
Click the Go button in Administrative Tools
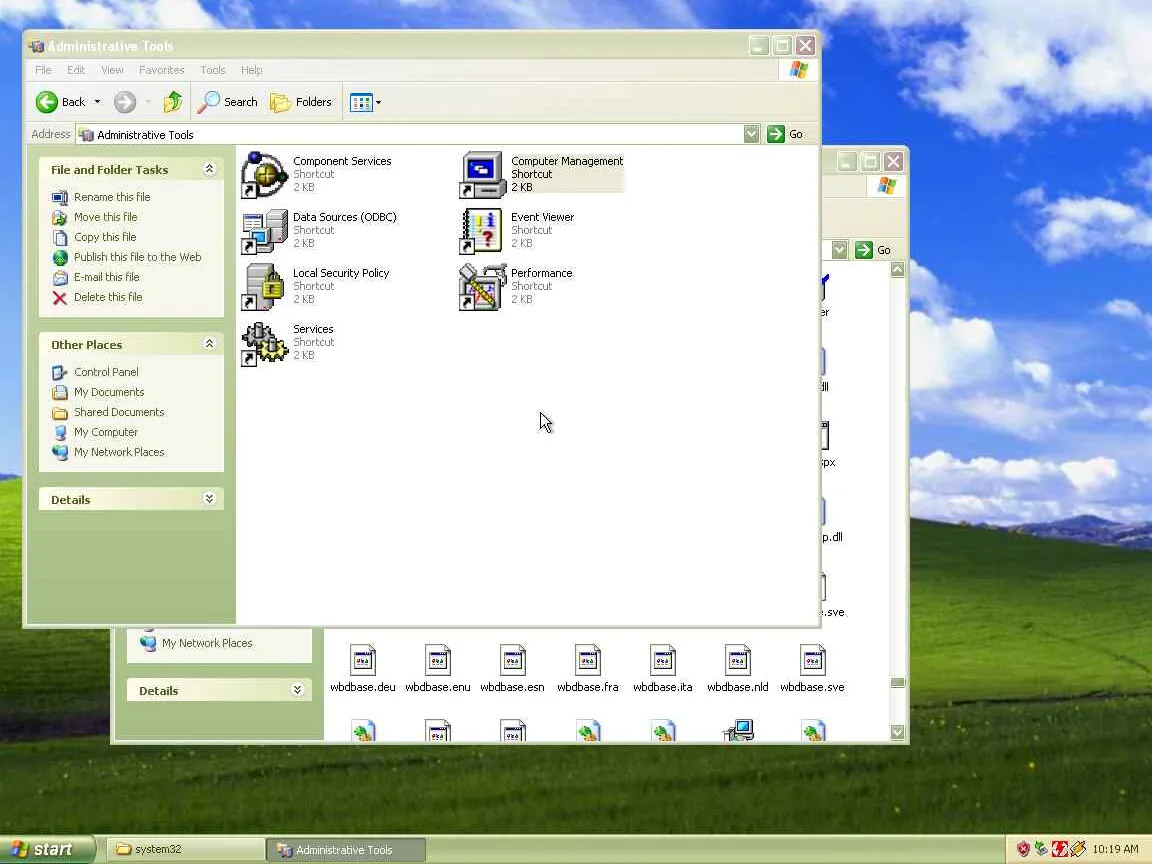click(785, 134)
